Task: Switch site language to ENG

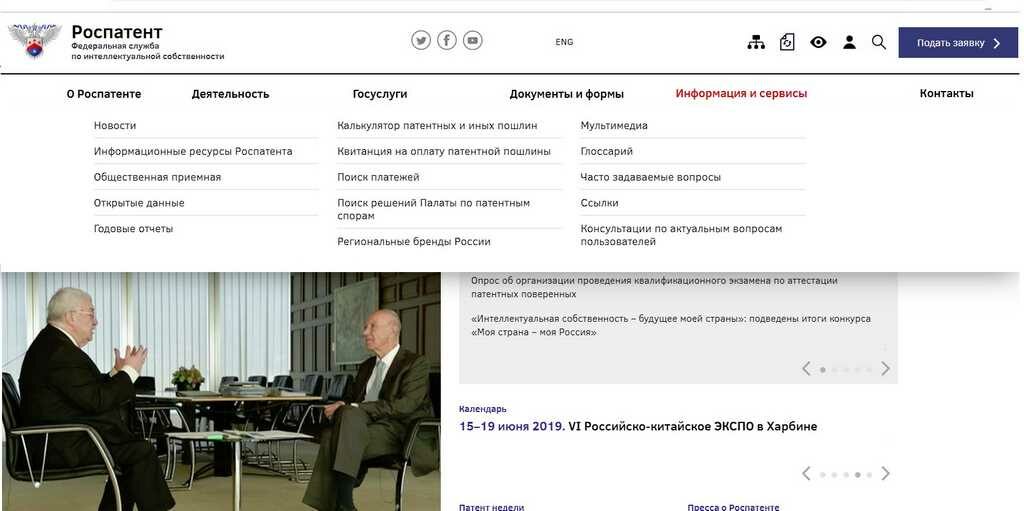Action: 564,42
